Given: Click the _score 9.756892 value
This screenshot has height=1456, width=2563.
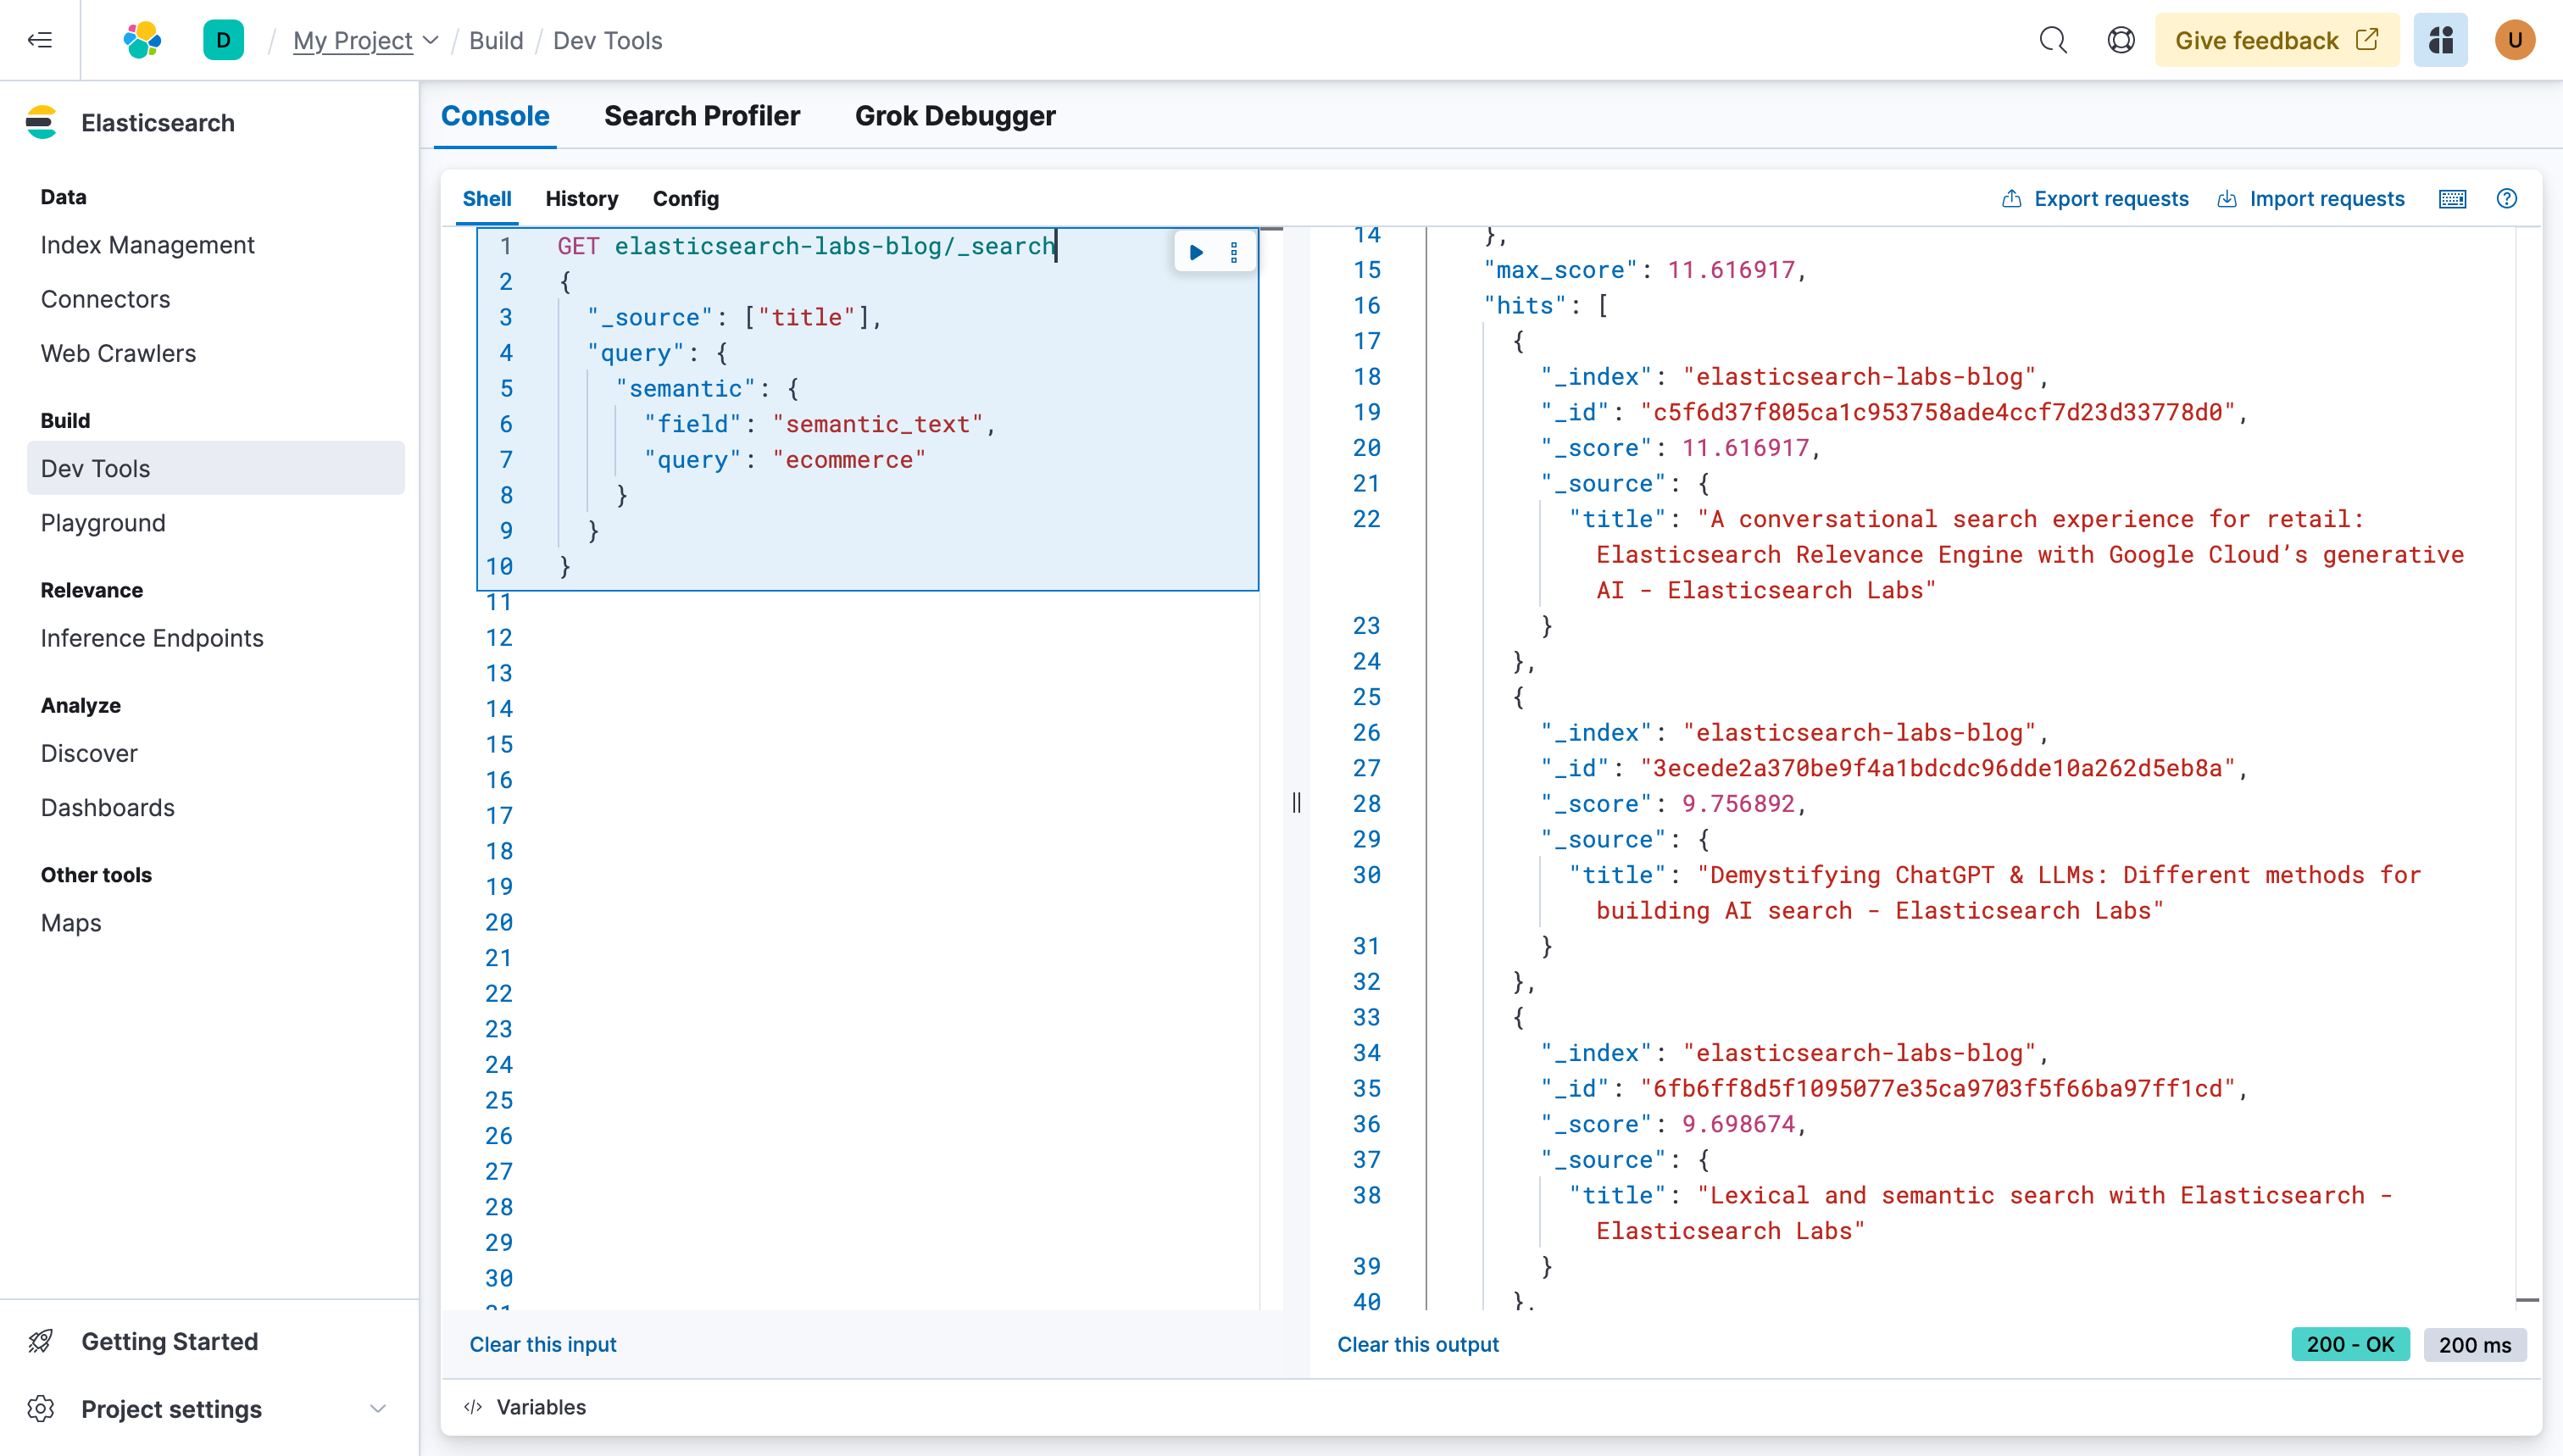Looking at the screenshot, I should tap(1738, 804).
